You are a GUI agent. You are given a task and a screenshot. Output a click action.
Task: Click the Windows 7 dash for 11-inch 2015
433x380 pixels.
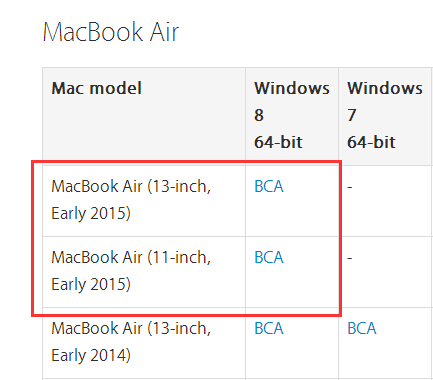click(x=350, y=258)
